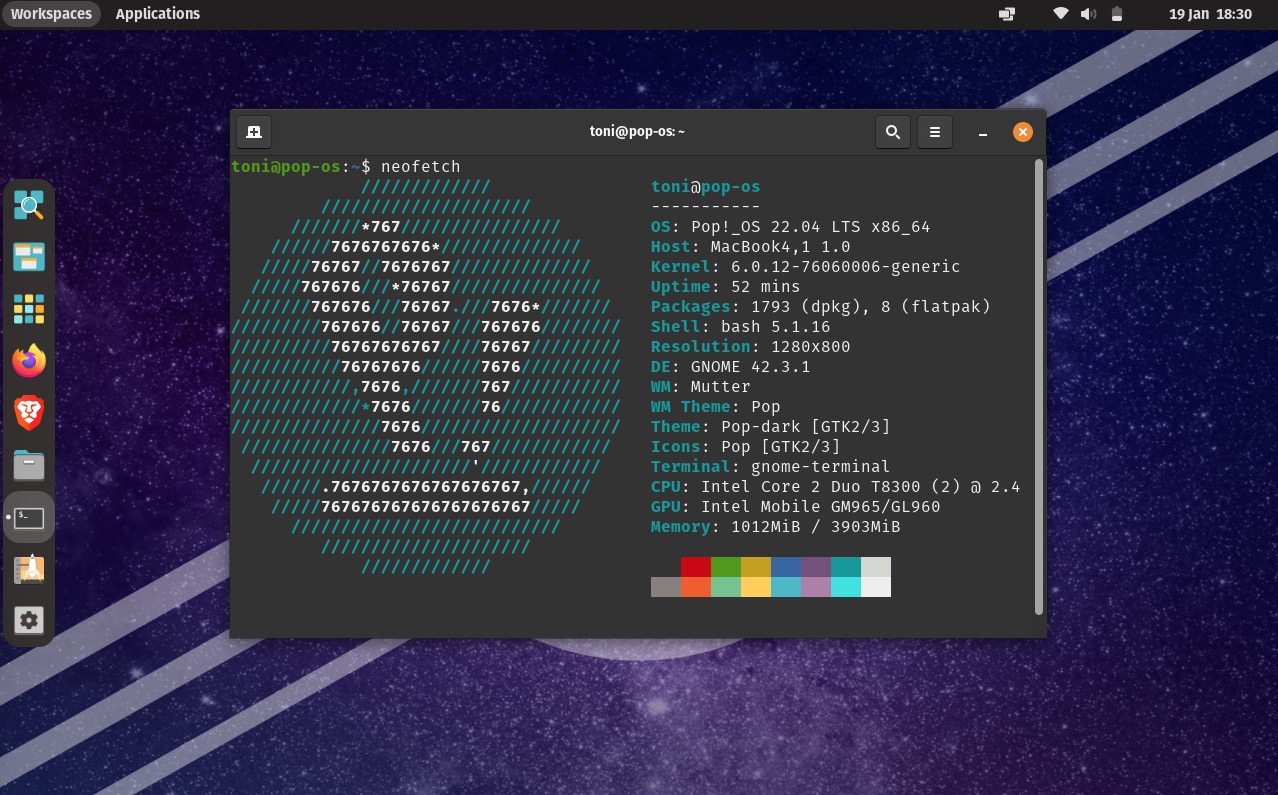Click the gray block starting the bottom row

[666, 587]
